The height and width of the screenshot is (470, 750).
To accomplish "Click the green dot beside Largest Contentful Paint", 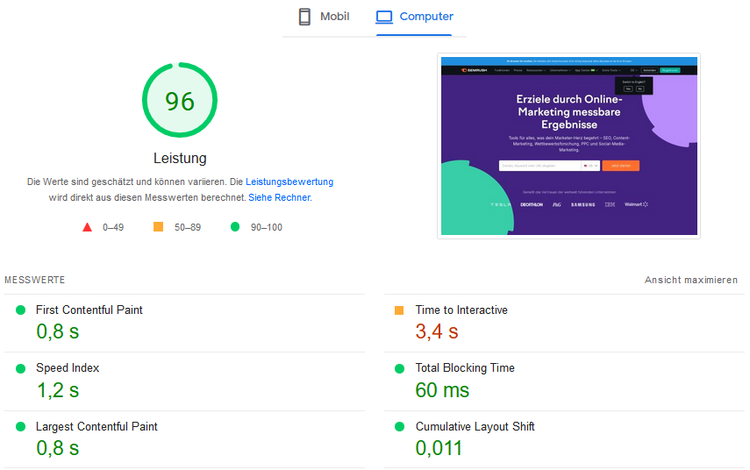I will 21,426.
